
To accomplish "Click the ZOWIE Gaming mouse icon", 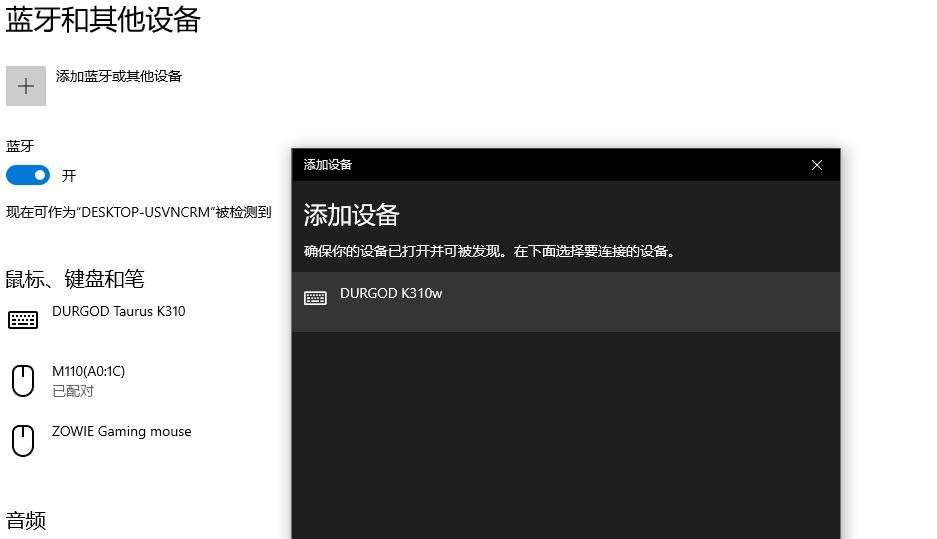I will [23, 440].
